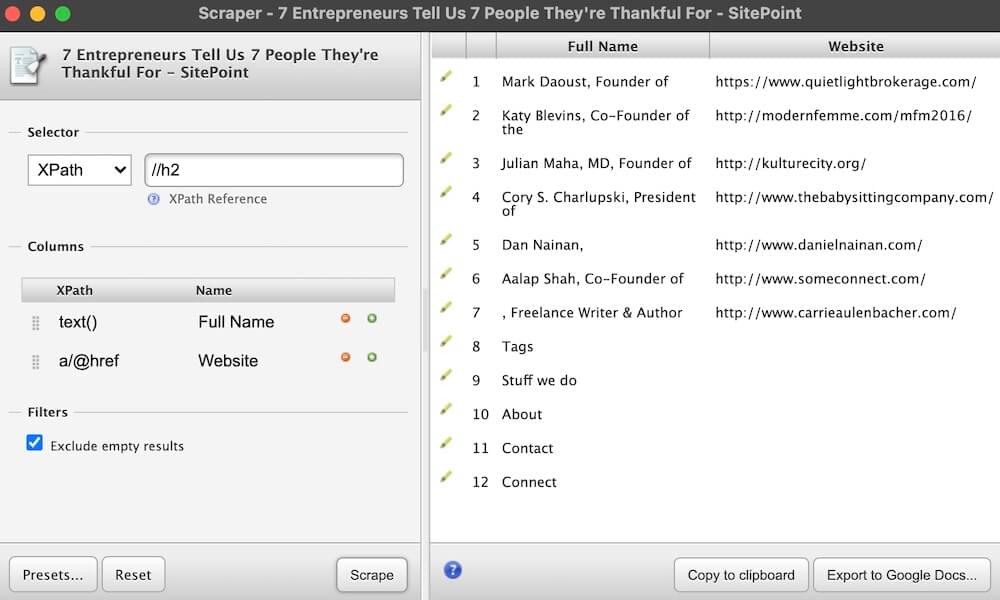Open the Presets menu button

pyautogui.click(x=53, y=575)
